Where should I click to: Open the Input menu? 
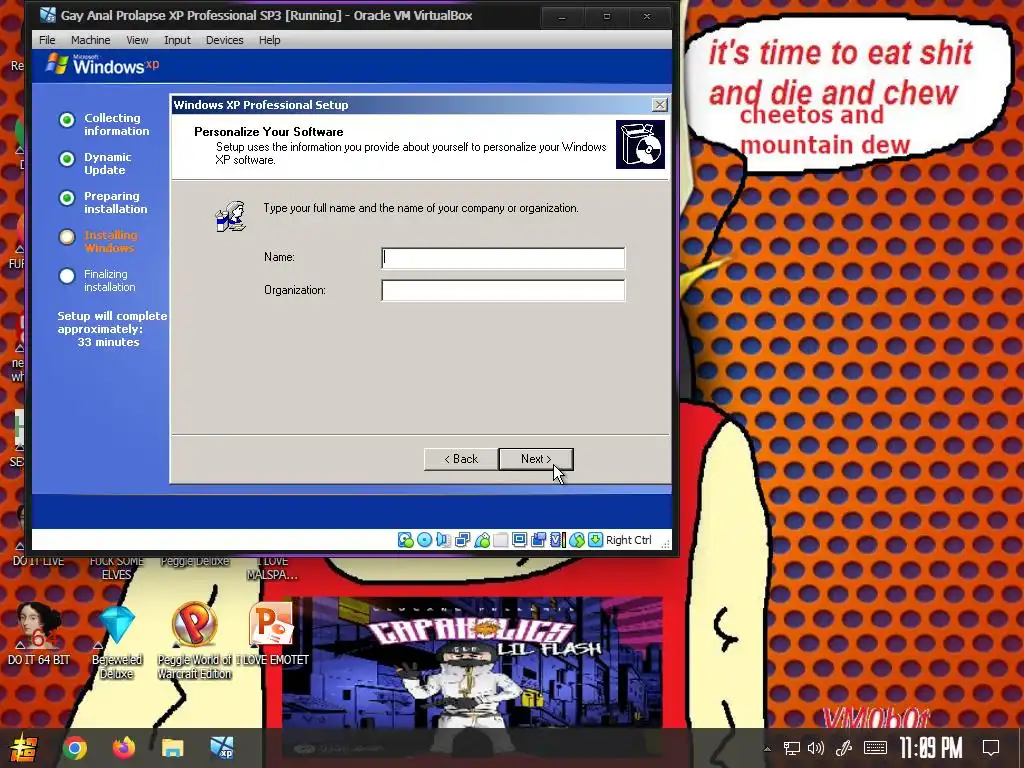point(177,40)
